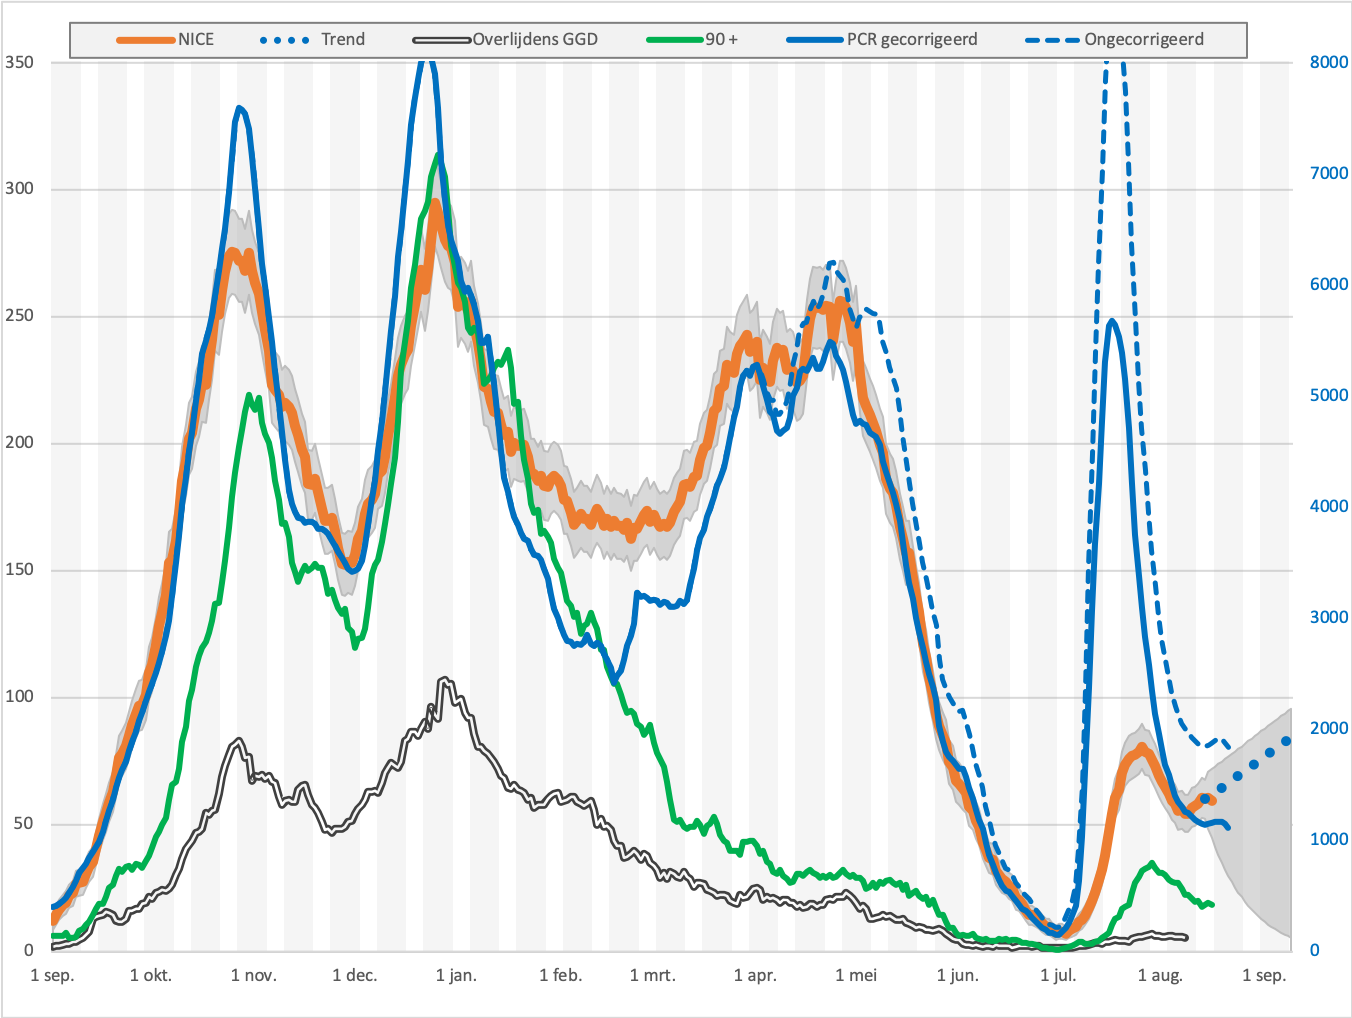This screenshot has height=1018, width=1352.
Task: Click the right axis value 2000
Action: [x=1329, y=728]
